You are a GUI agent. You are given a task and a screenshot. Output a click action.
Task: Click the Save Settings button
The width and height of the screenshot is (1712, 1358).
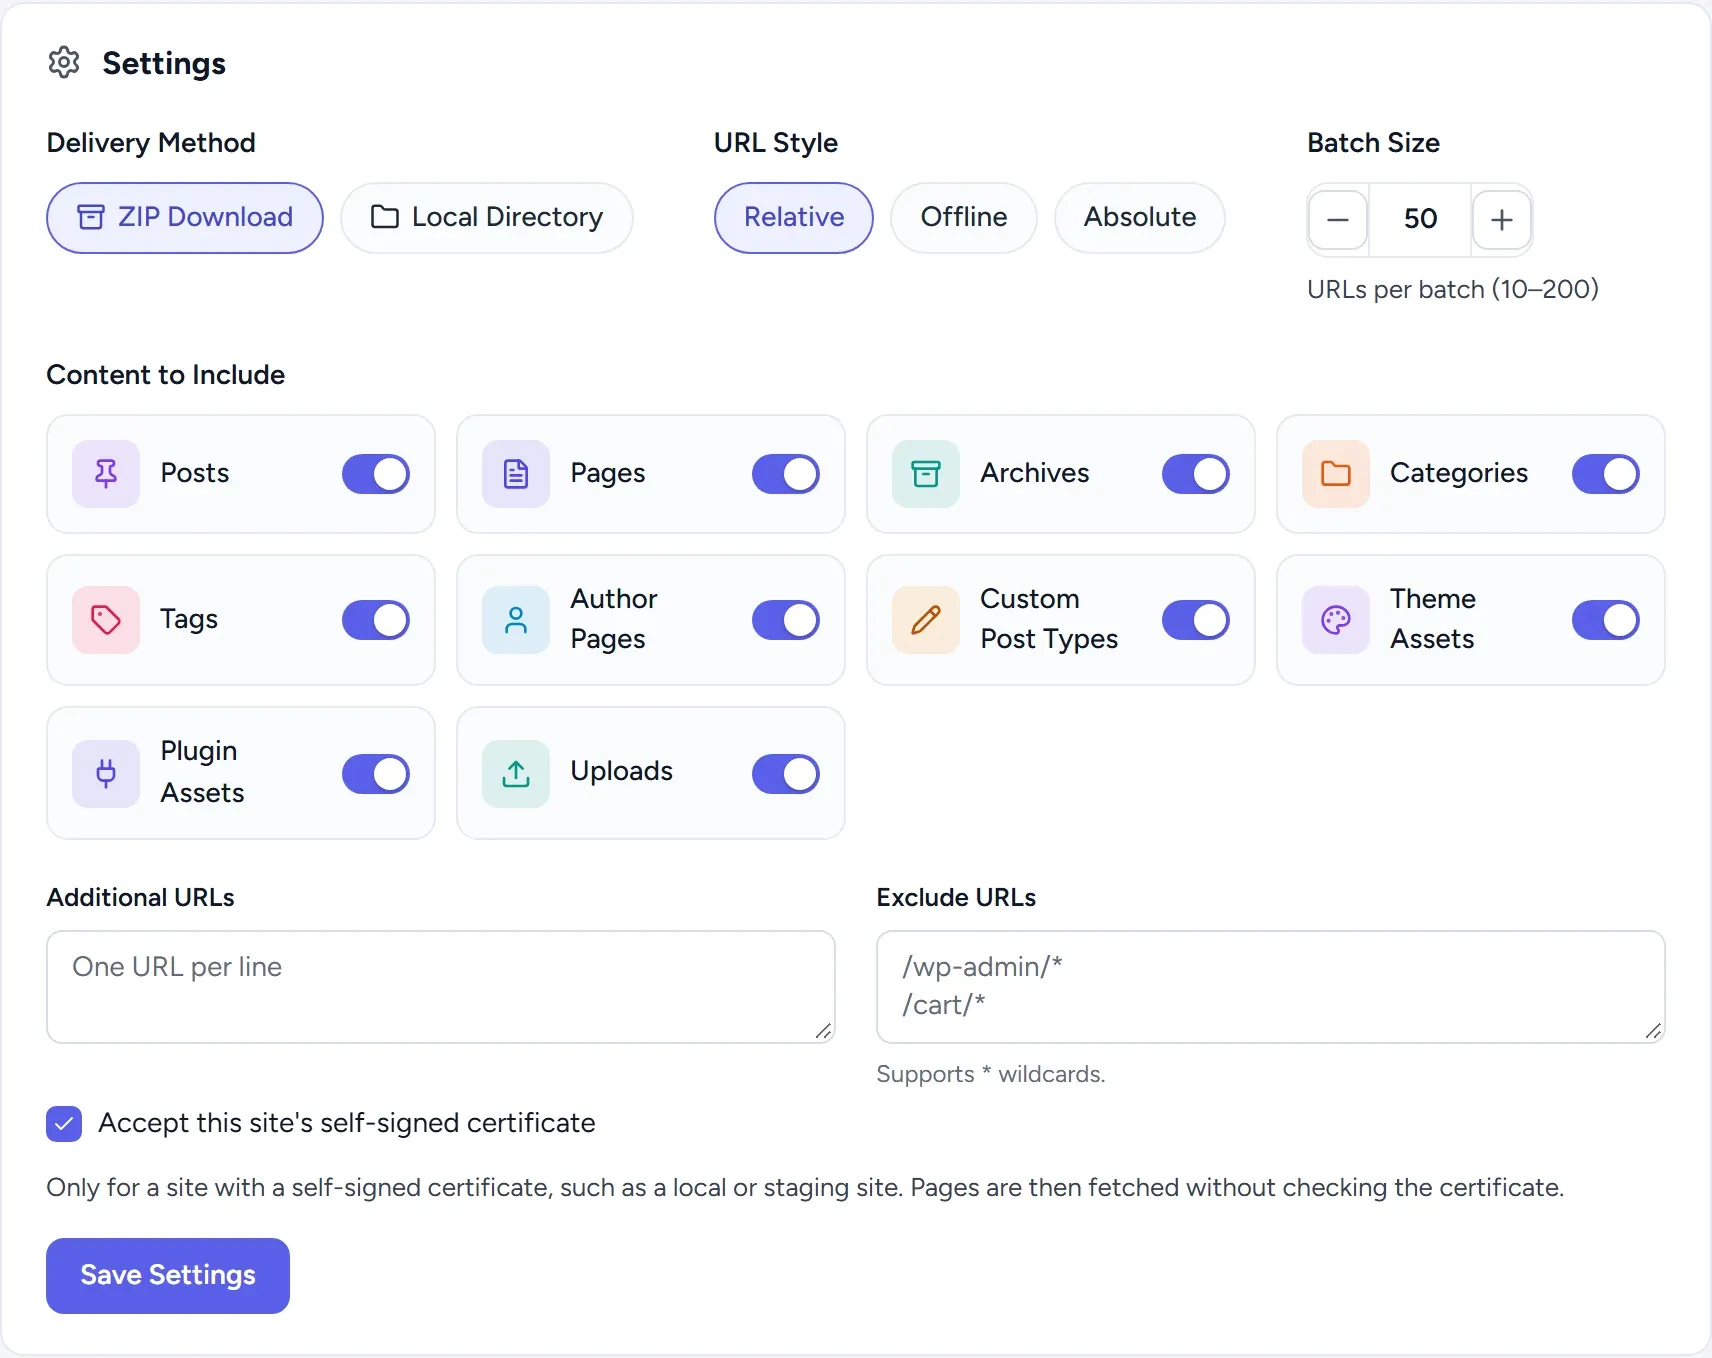(168, 1276)
